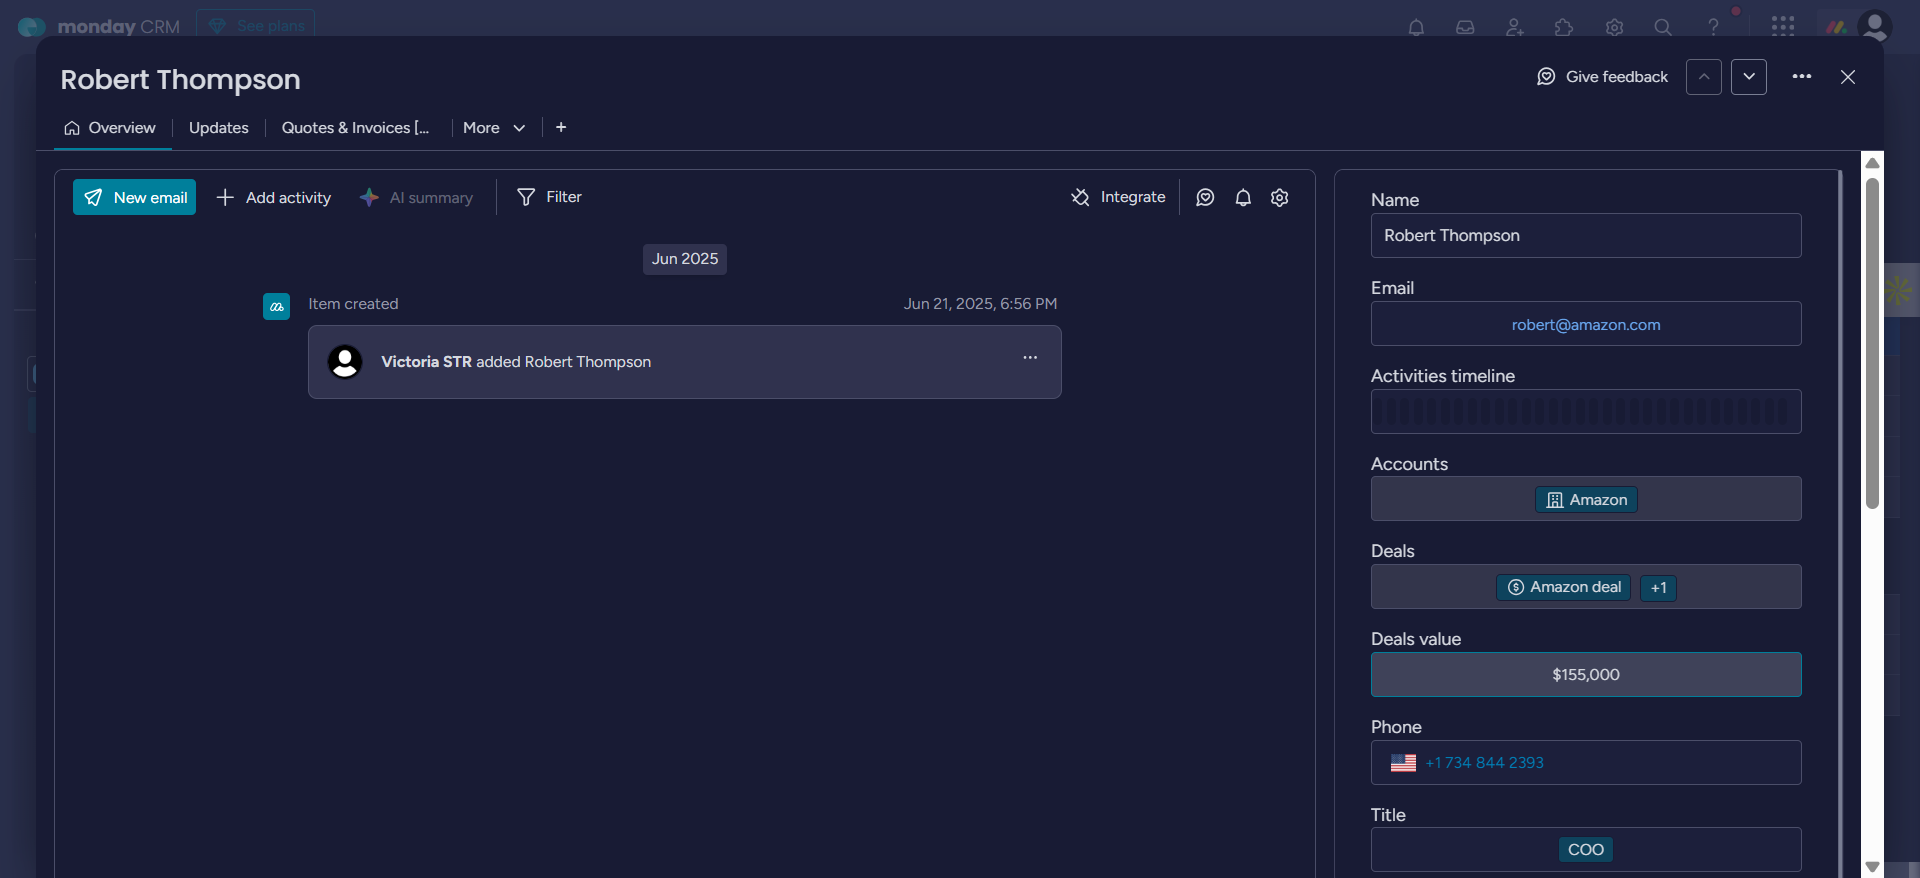Click the Item created monday icon
Image resolution: width=1920 pixels, height=878 pixels.
[x=276, y=306]
